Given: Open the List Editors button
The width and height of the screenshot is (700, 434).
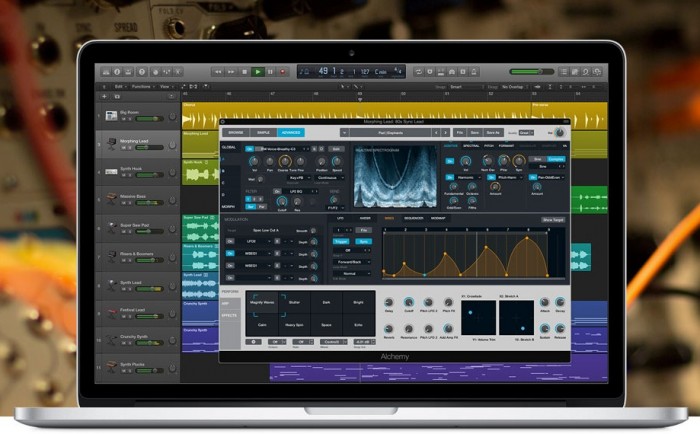Looking at the screenshot, I should [564, 71].
